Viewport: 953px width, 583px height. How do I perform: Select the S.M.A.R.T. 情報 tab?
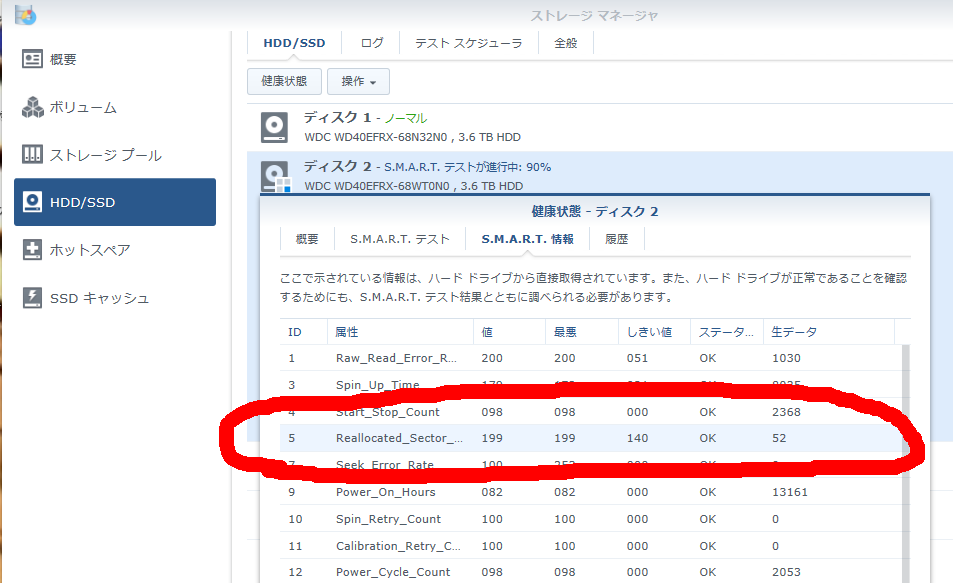(527, 239)
